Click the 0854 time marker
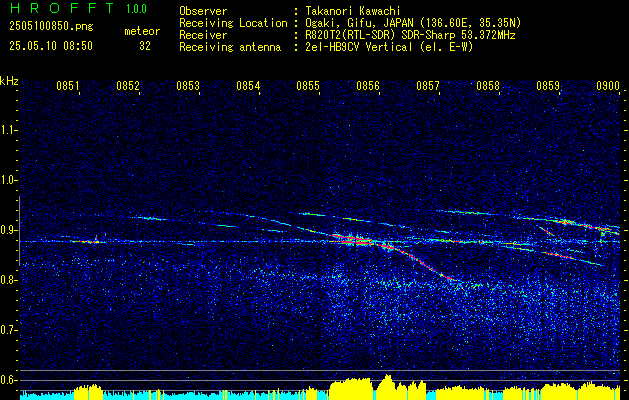The height and width of the screenshot is (400, 629). (248, 86)
